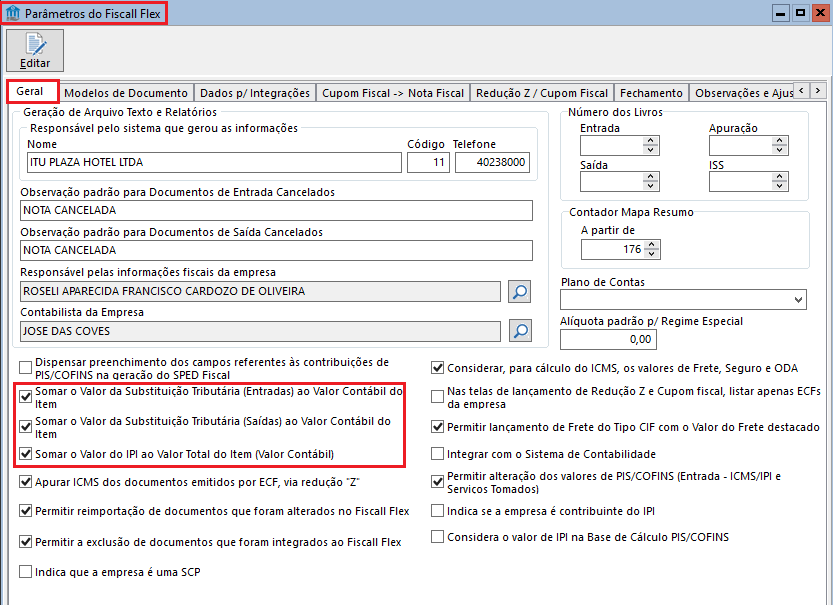The image size is (833, 605).
Task: Enable listar apenas ECFs da empresa checkbox
Action: (x=437, y=397)
